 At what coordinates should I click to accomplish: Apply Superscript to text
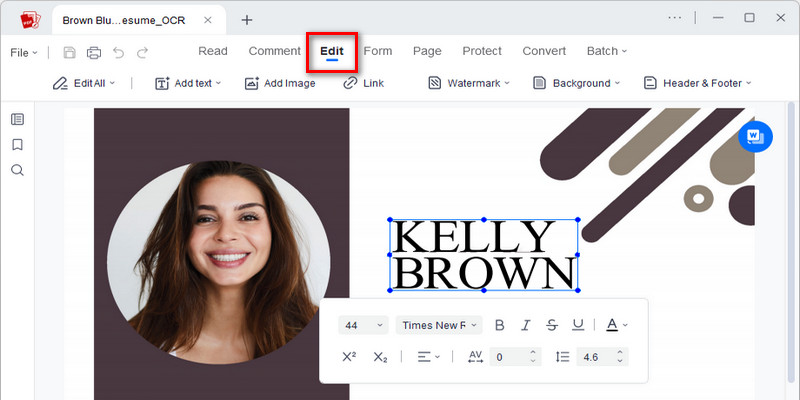tap(349, 357)
